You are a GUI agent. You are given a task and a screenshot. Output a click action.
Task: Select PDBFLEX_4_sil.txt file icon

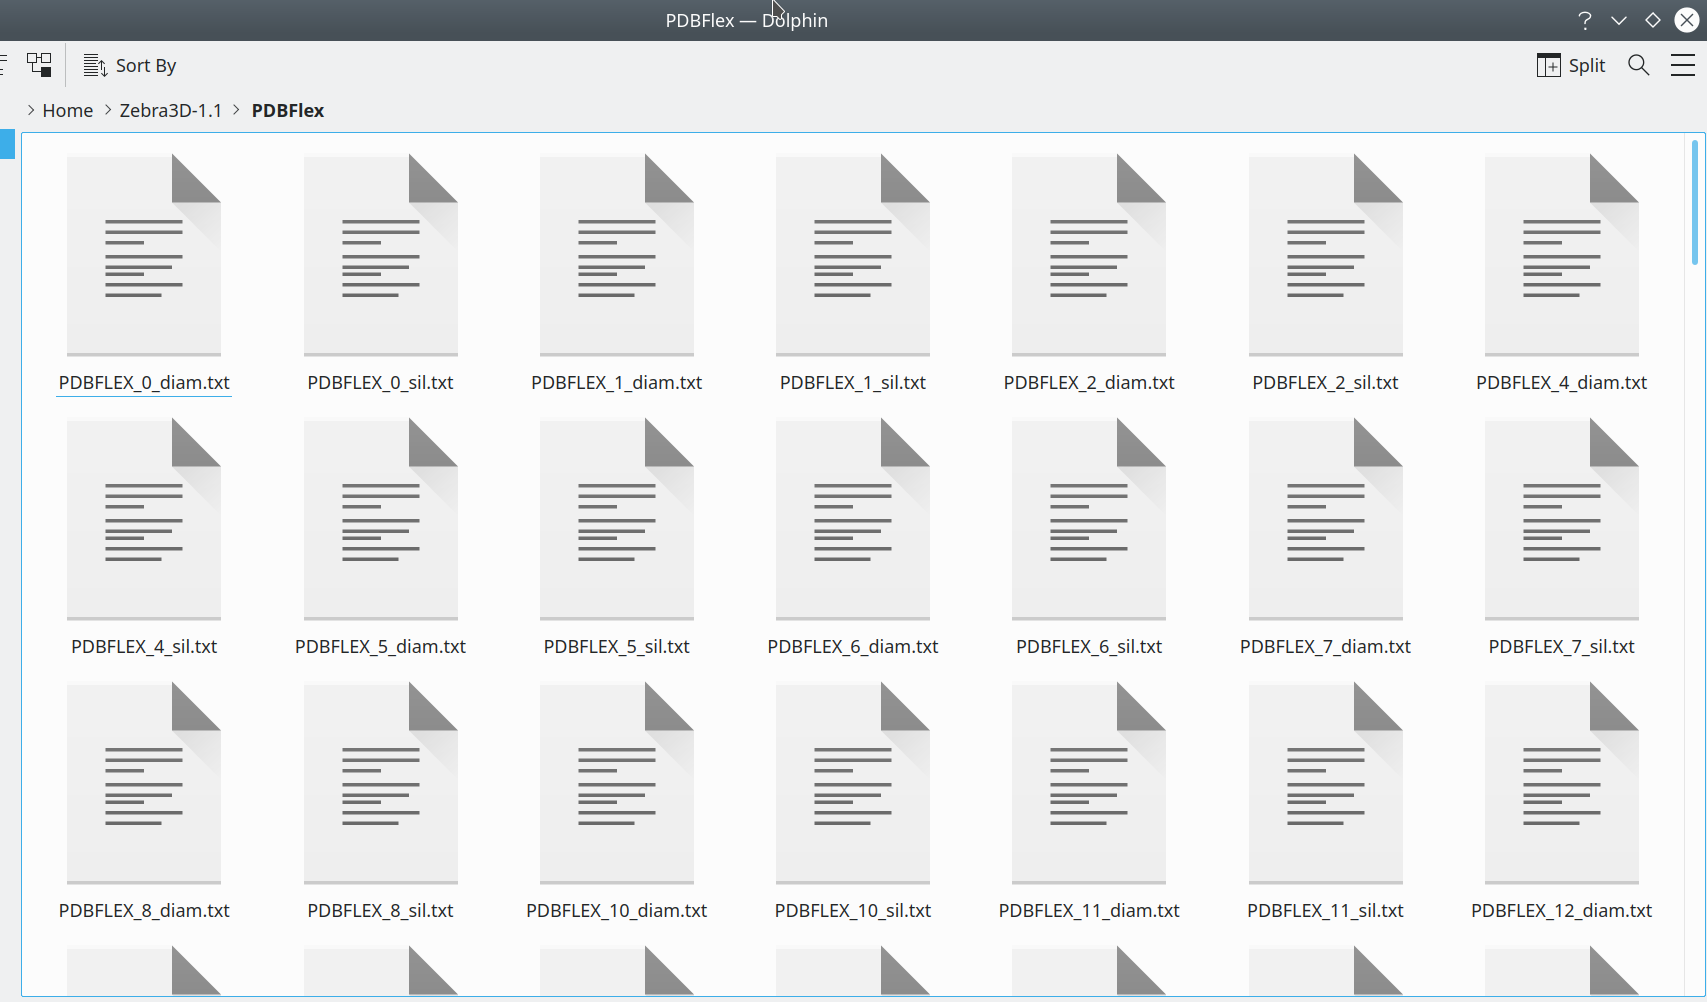[x=144, y=519]
